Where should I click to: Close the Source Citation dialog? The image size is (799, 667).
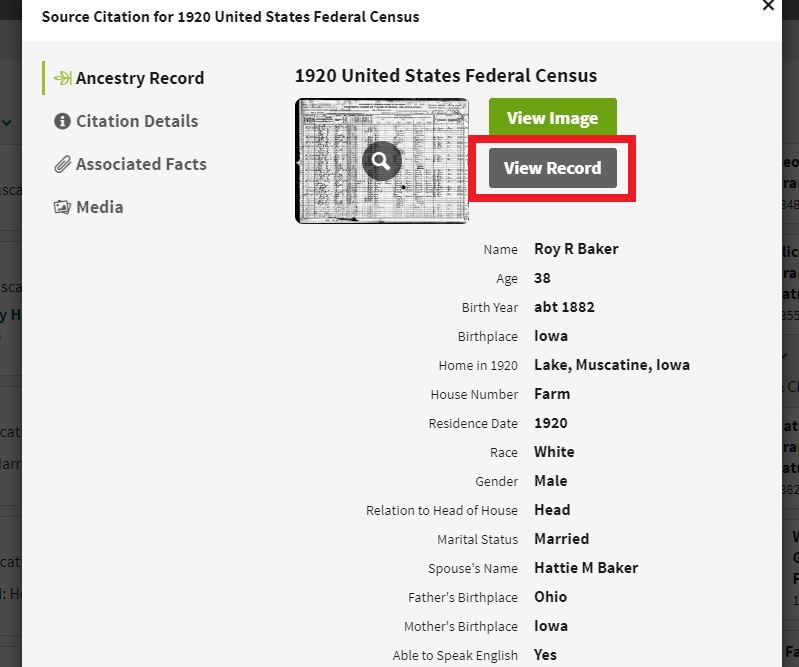pos(768,6)
